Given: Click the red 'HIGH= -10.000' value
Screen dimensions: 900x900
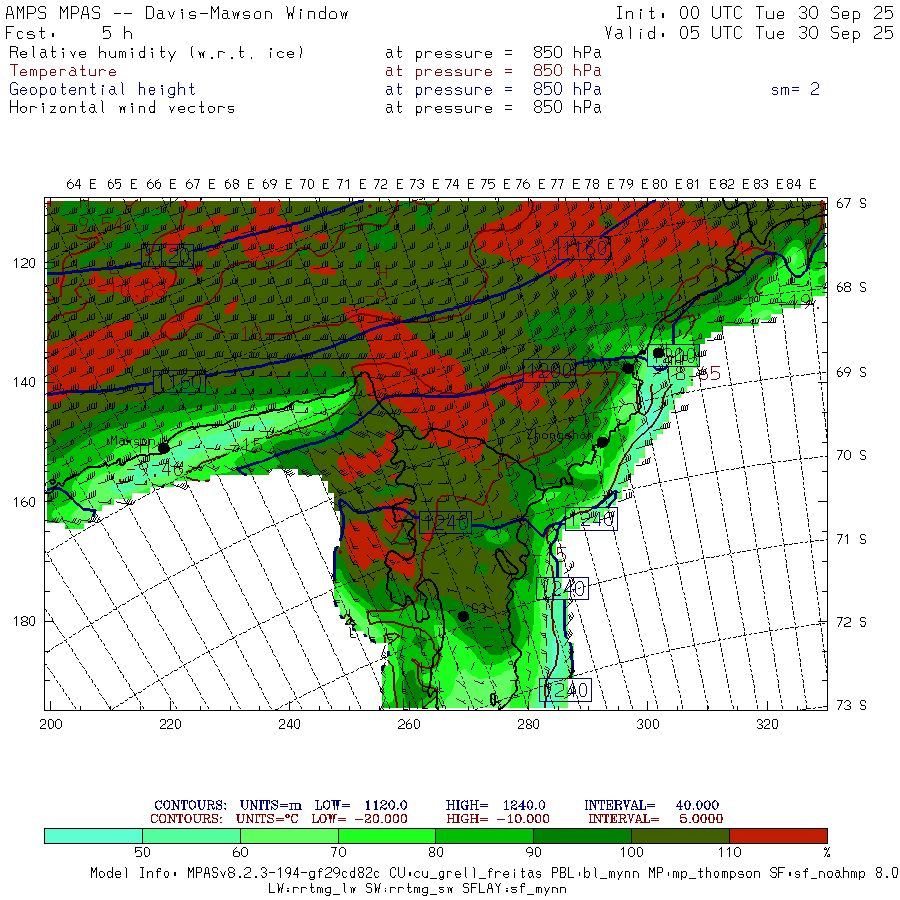Looking at the screenshot, I should click(498, 819).
